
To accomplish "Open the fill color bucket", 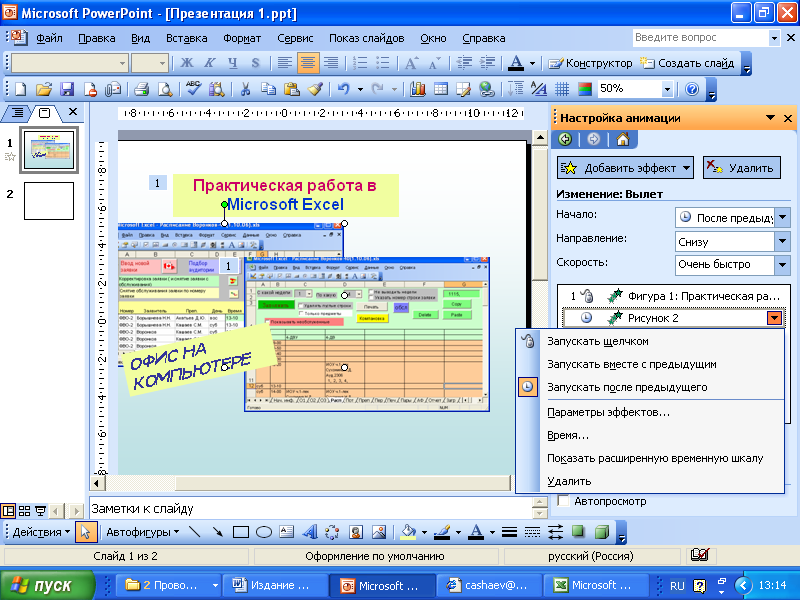I will (x=408, y=532).
